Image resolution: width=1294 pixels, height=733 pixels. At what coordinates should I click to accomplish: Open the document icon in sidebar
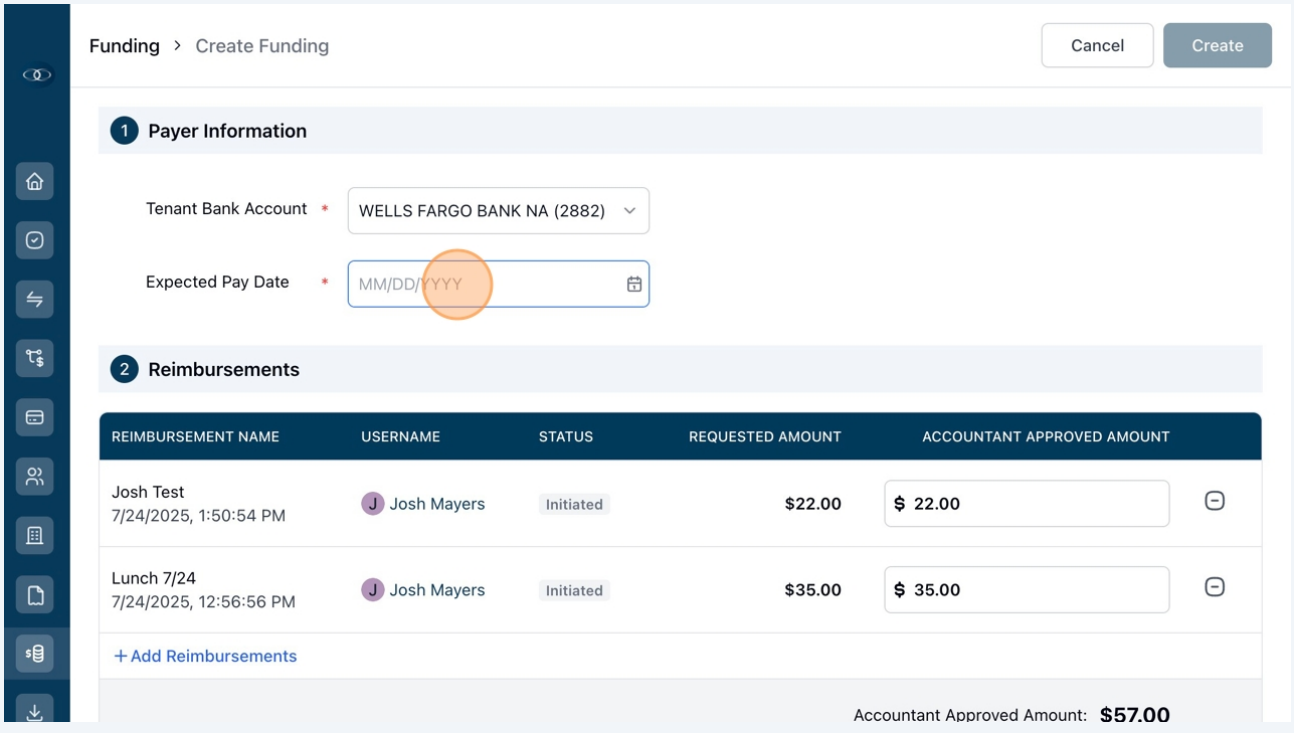(35, 596)
